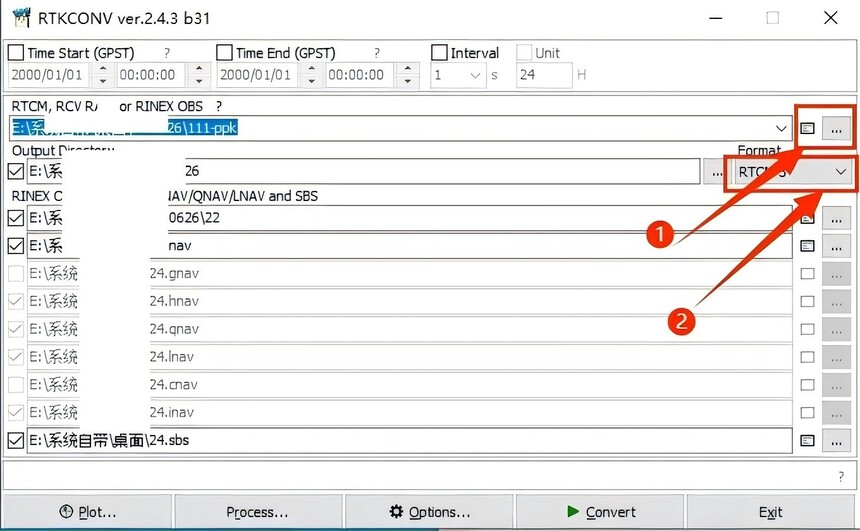Image resolution: width=860 pixels, height=531 pixels.
Task: Toggle the 24.gnav output checkbox
Action: tap(16, 273)
